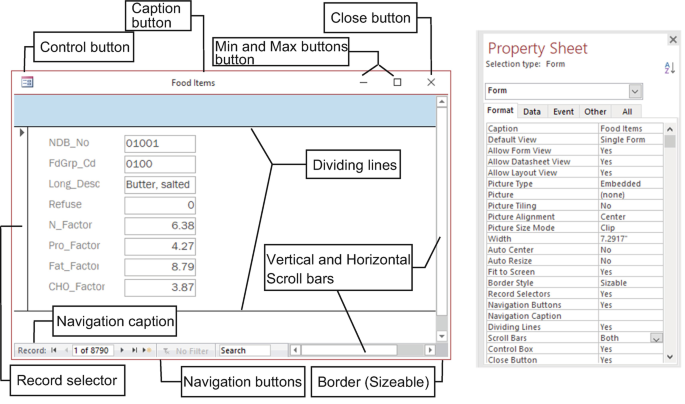Screen dimensions: 685x404
Task: Minimize the Food Items form window
Action: coord(363,82)
